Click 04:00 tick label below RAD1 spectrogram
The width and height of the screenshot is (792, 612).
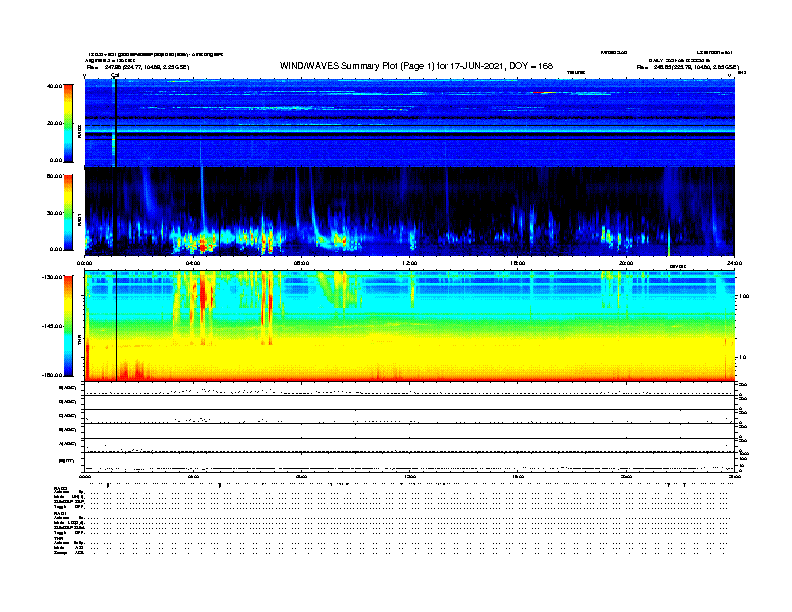[x=193, y=263]
